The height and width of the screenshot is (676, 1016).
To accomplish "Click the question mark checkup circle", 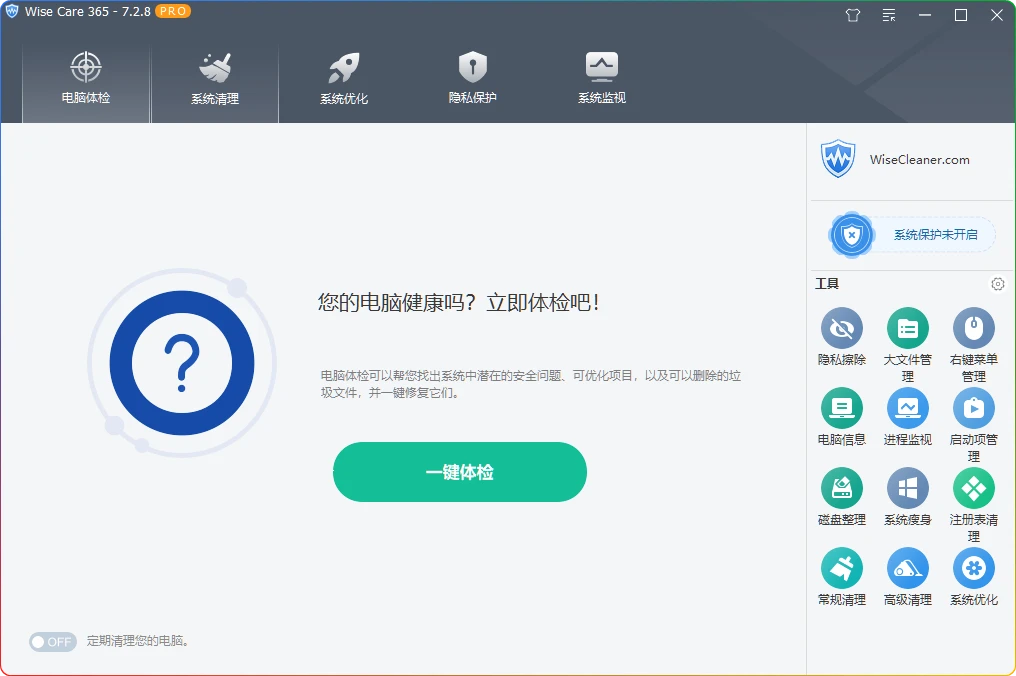I will point(182,363).
